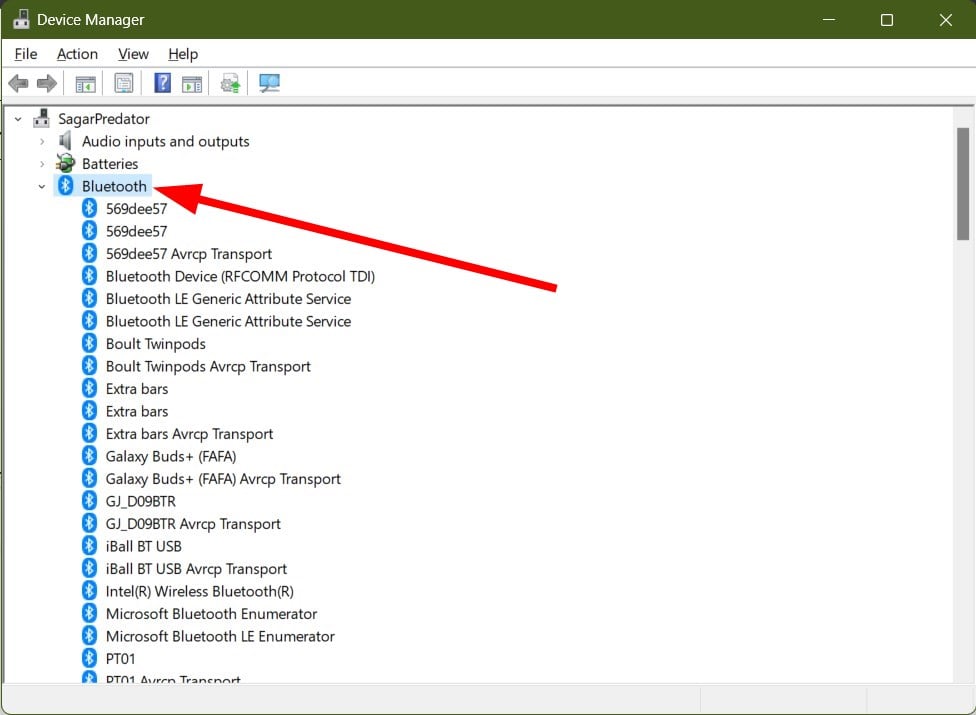
Task: Collapse the Bluetooth category
Action: click(42, 187)
